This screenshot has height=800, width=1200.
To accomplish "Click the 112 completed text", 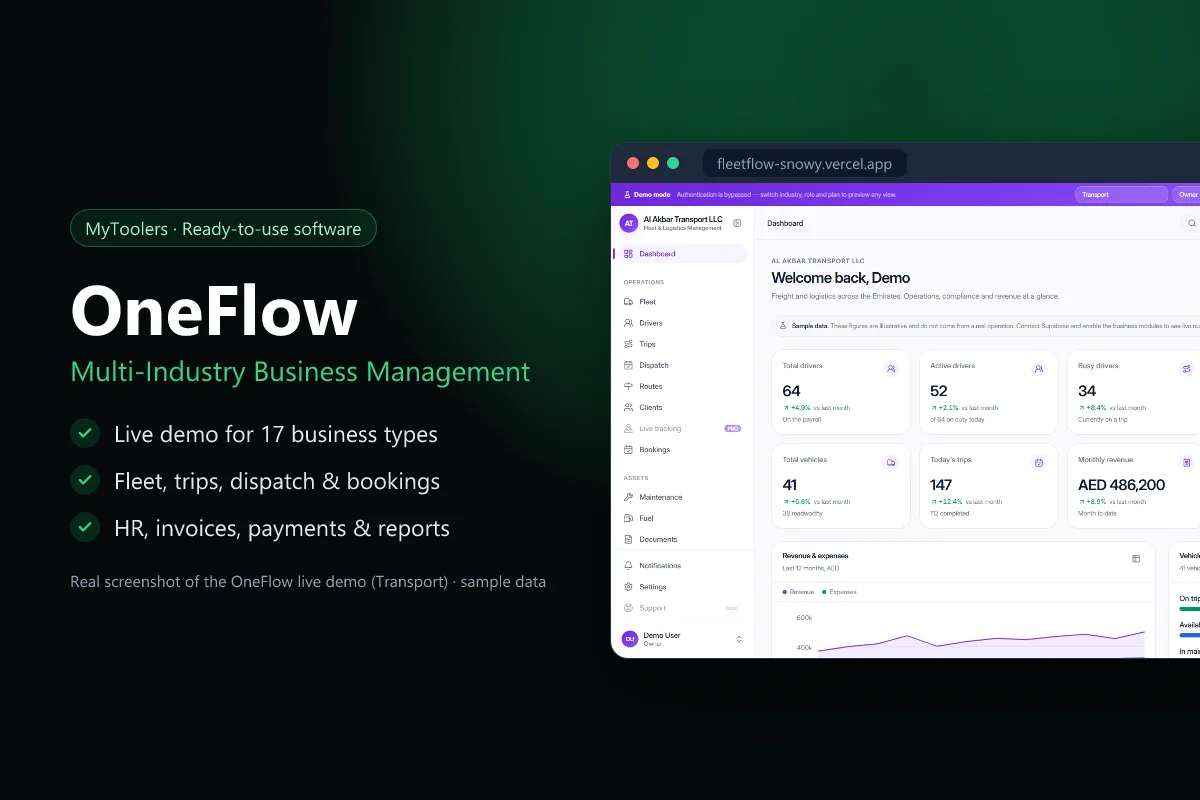I will click(948, 514).
